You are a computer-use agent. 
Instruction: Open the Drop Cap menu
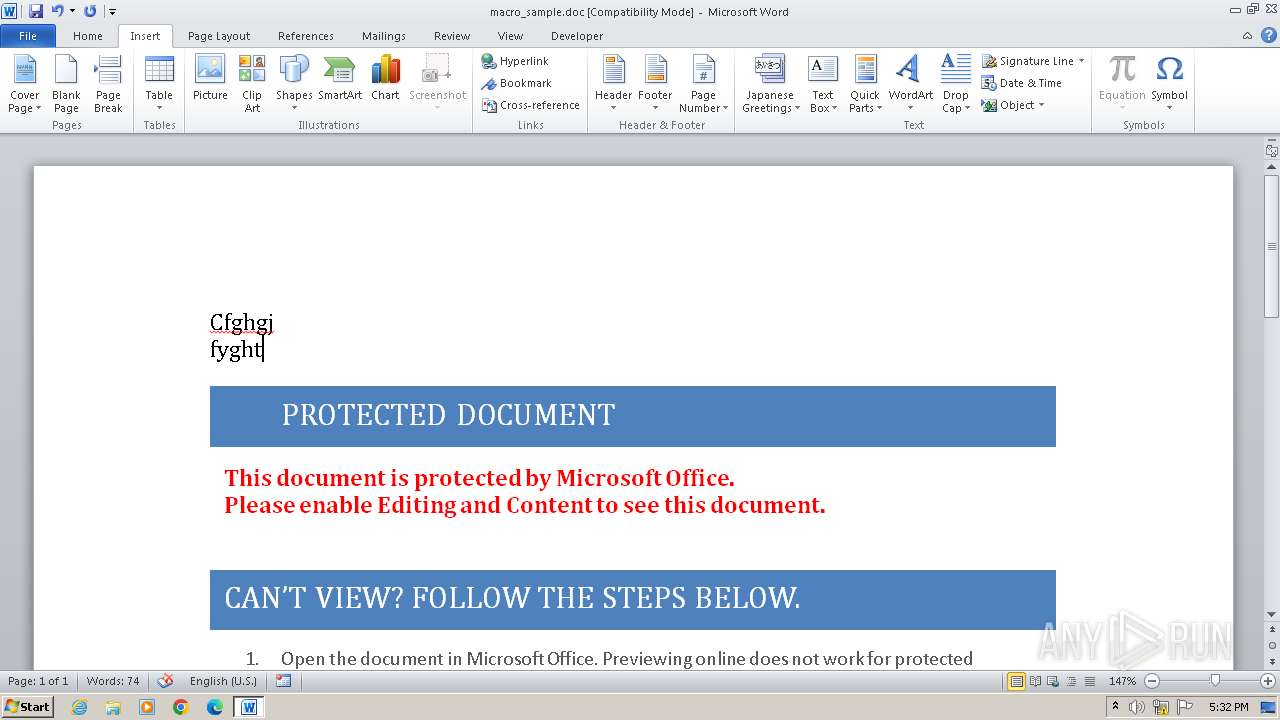click(x=956, y=84)
